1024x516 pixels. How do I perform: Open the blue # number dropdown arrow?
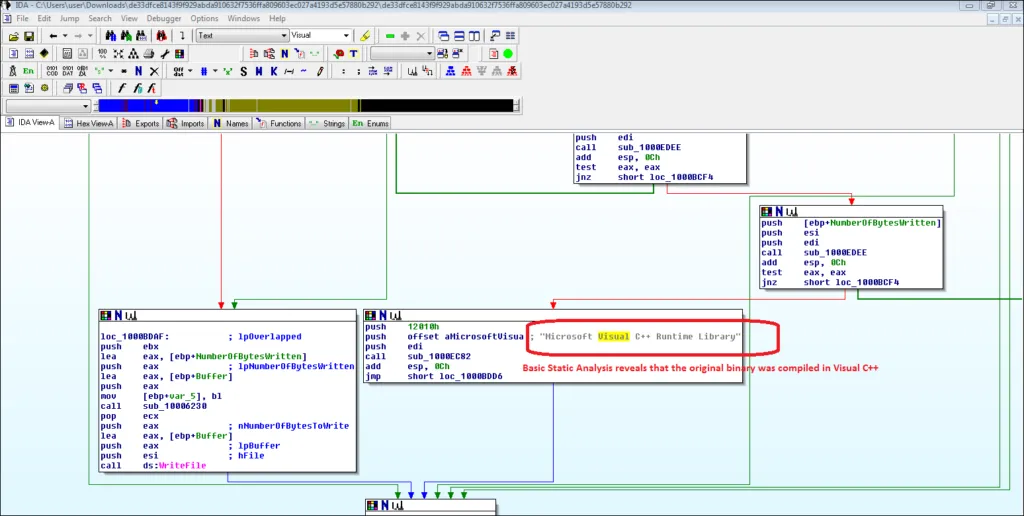[x=216, y=71]
